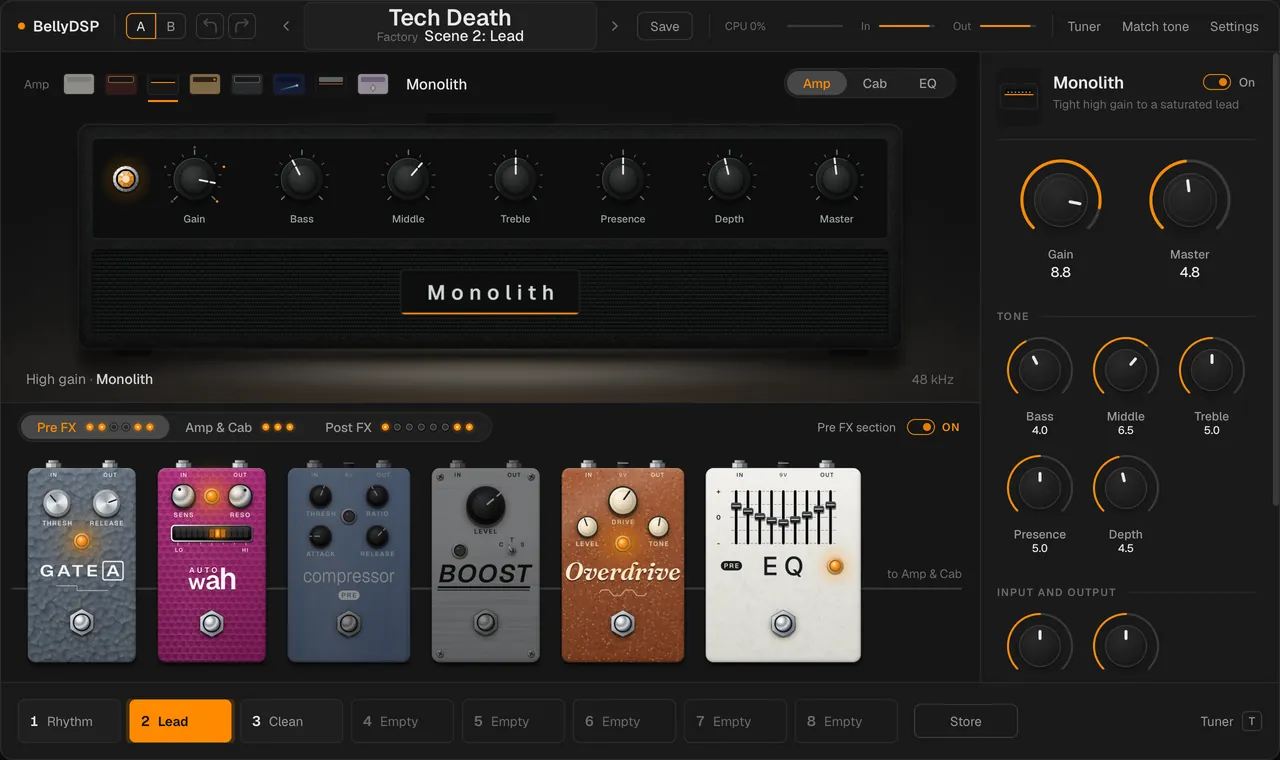Click the Depth knob in the side panel

click(1126, 489)
